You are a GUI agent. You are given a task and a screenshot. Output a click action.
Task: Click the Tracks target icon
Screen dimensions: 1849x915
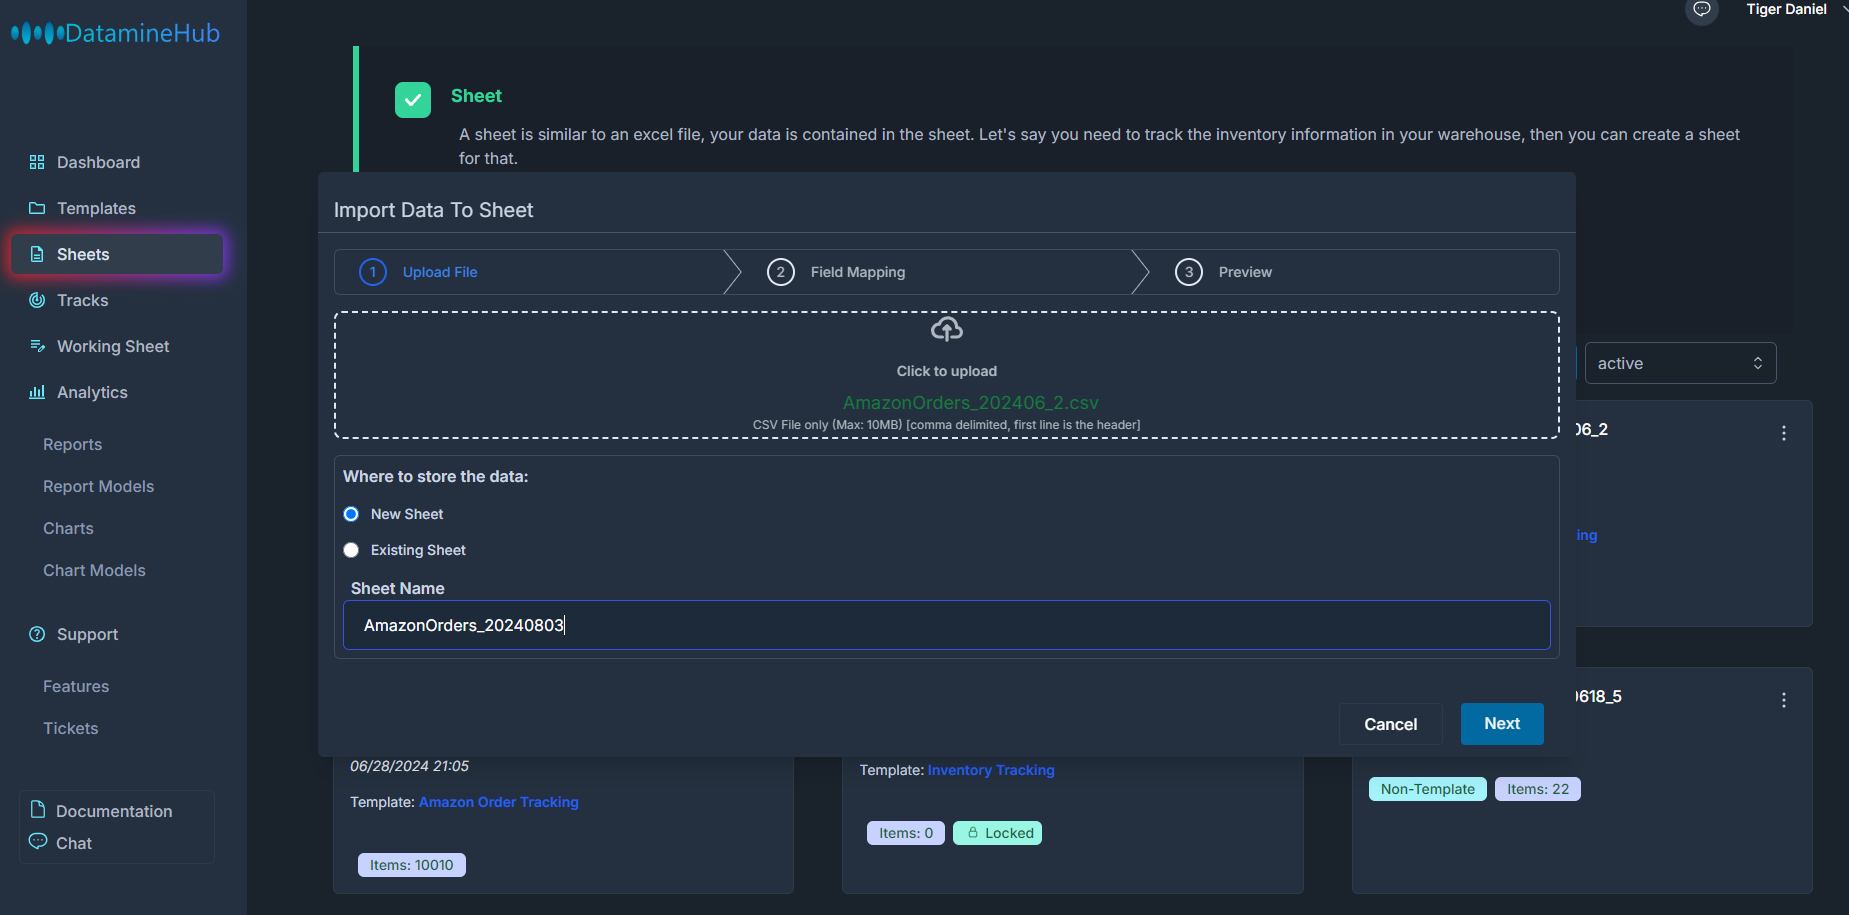37,300
